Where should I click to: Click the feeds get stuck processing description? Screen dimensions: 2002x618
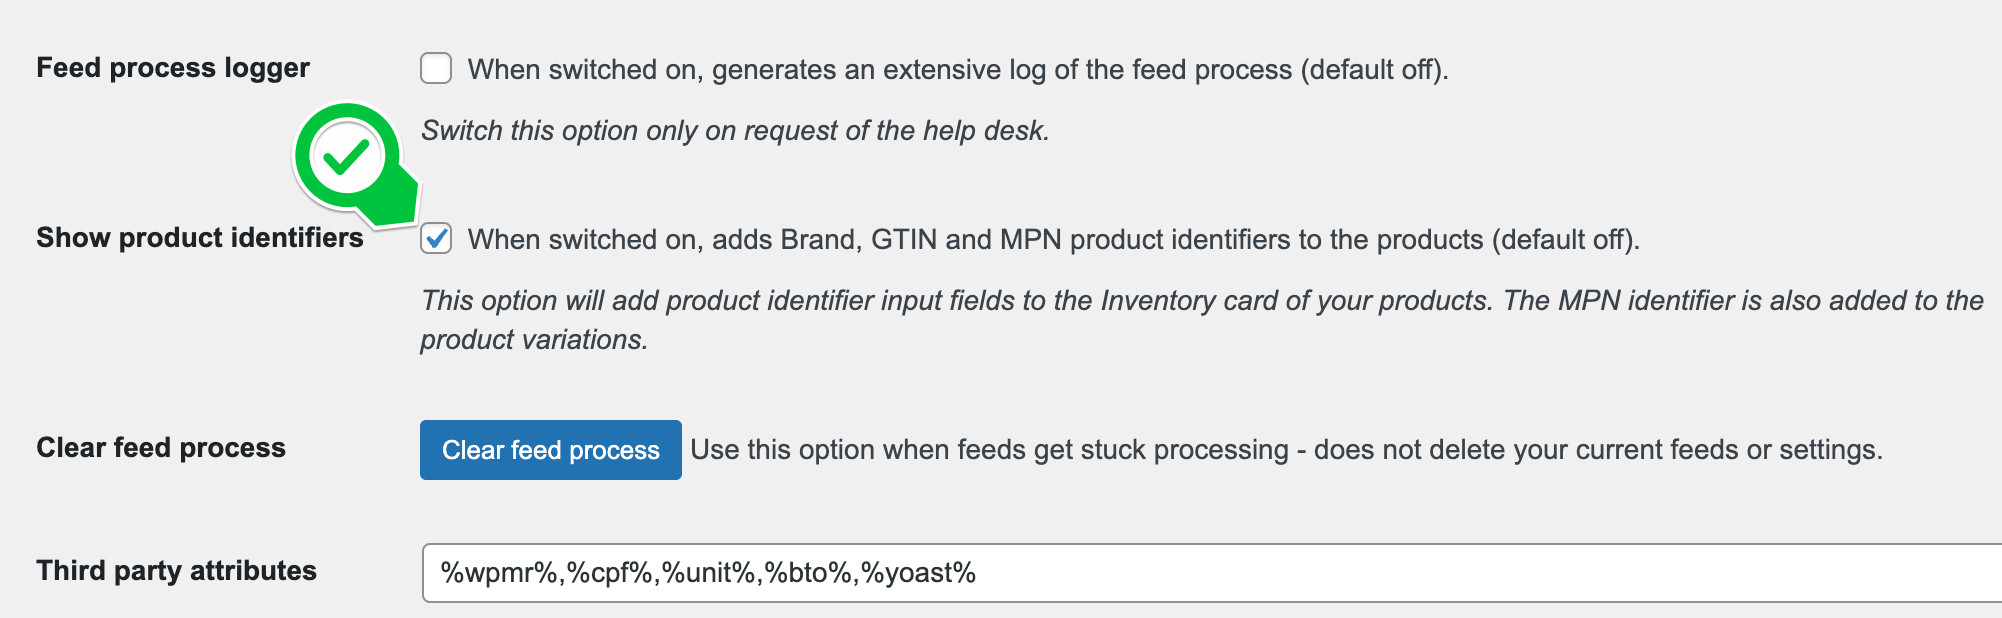[1287, 450]
